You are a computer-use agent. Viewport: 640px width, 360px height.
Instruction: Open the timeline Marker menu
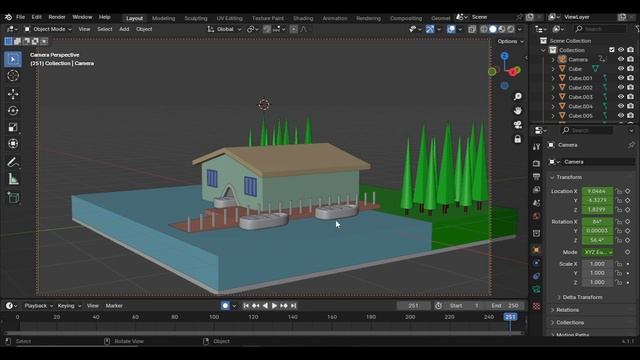click(x=114, y=306)
